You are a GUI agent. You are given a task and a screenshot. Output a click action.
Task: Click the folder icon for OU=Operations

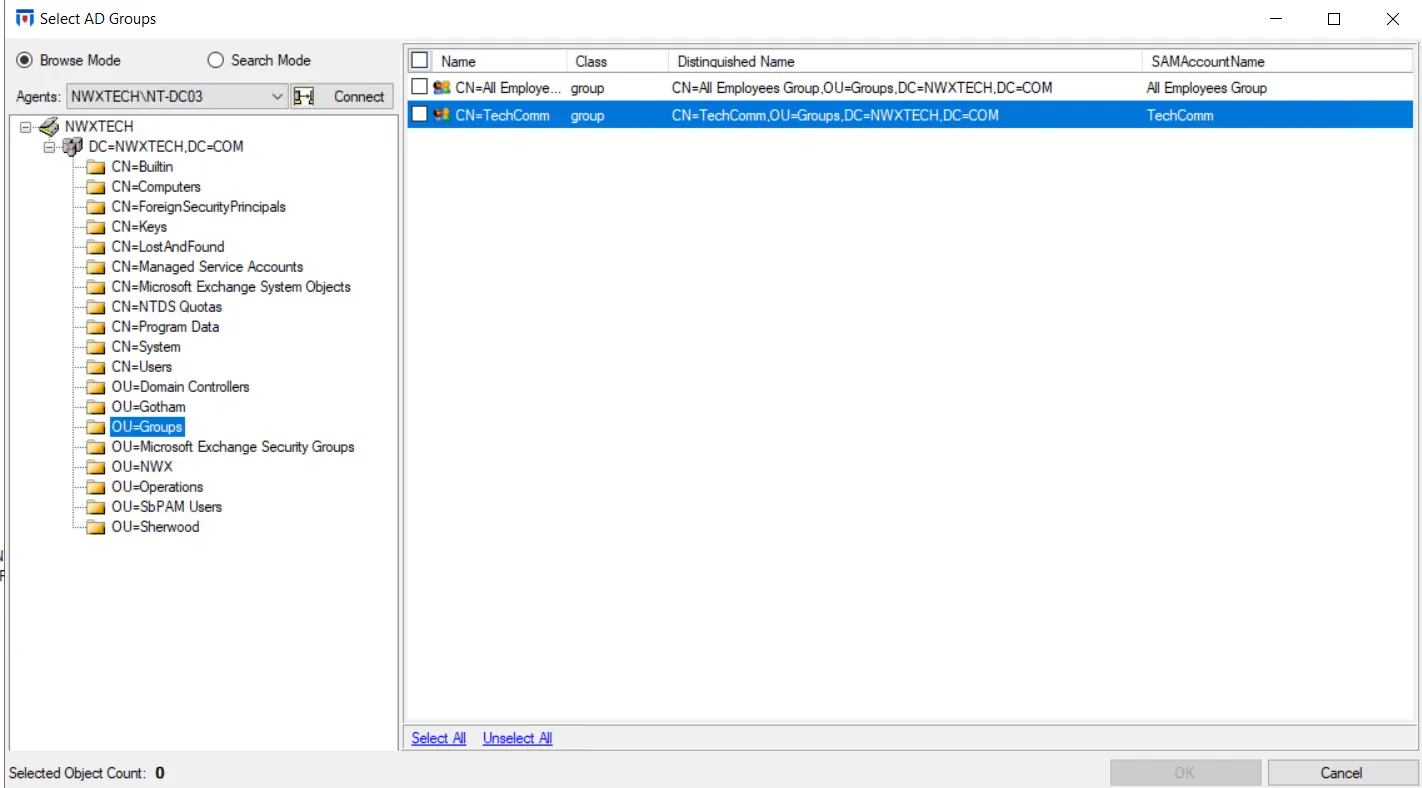(96, 487)
